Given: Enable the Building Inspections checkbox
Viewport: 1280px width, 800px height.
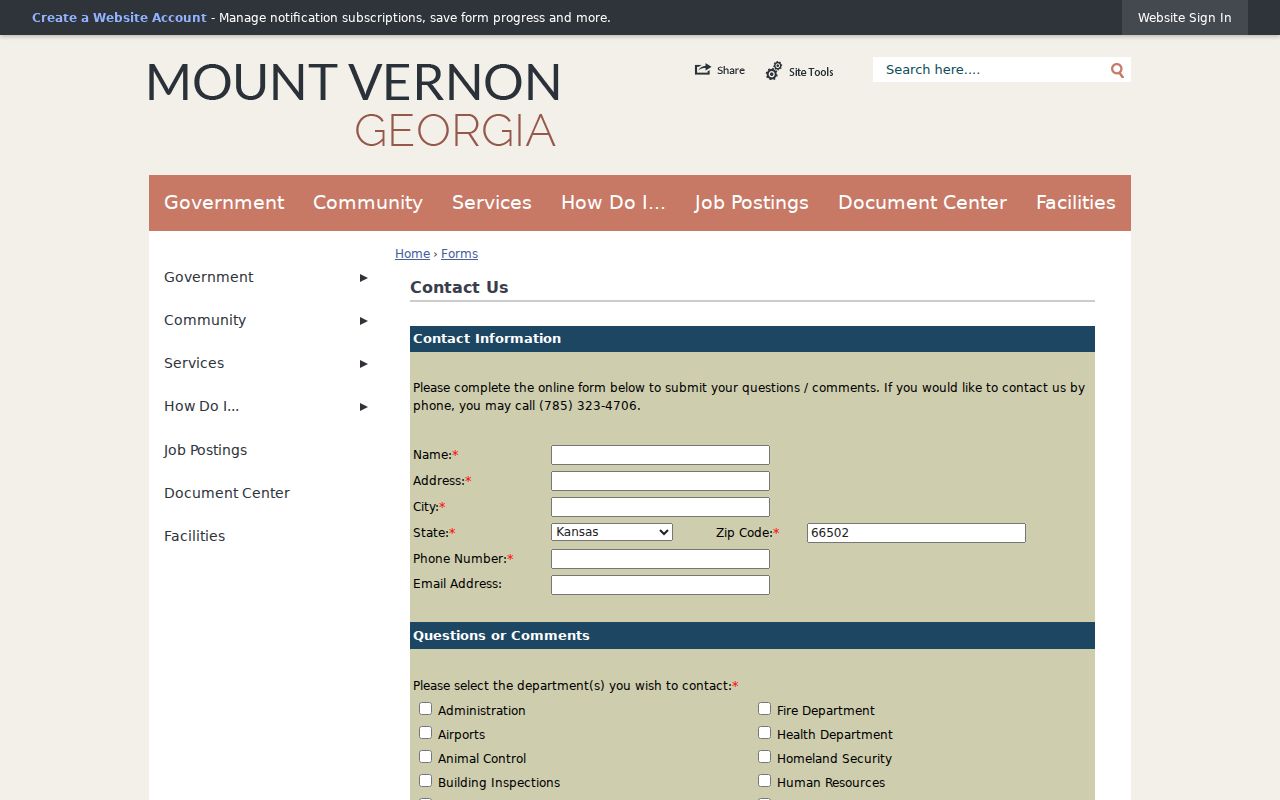Looking at the screenshot, I should tap(425, 781).
